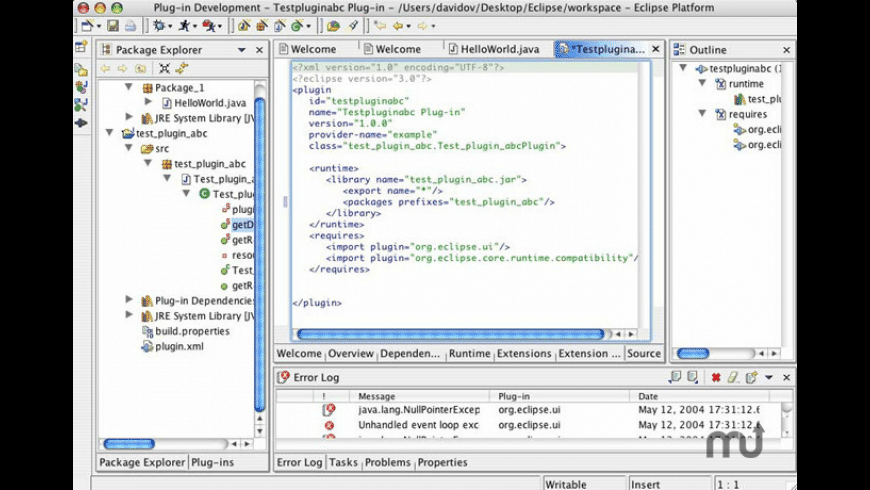Click the Message column header in Error Log
The height and width of the screenshot is (490, 870).
[x=377, y=396]
